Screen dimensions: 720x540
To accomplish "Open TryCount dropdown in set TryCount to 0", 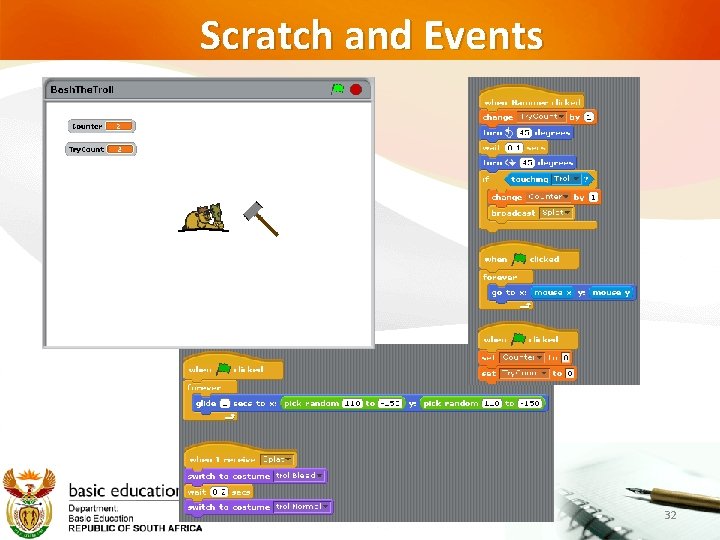I will click(x=524, y=373).
